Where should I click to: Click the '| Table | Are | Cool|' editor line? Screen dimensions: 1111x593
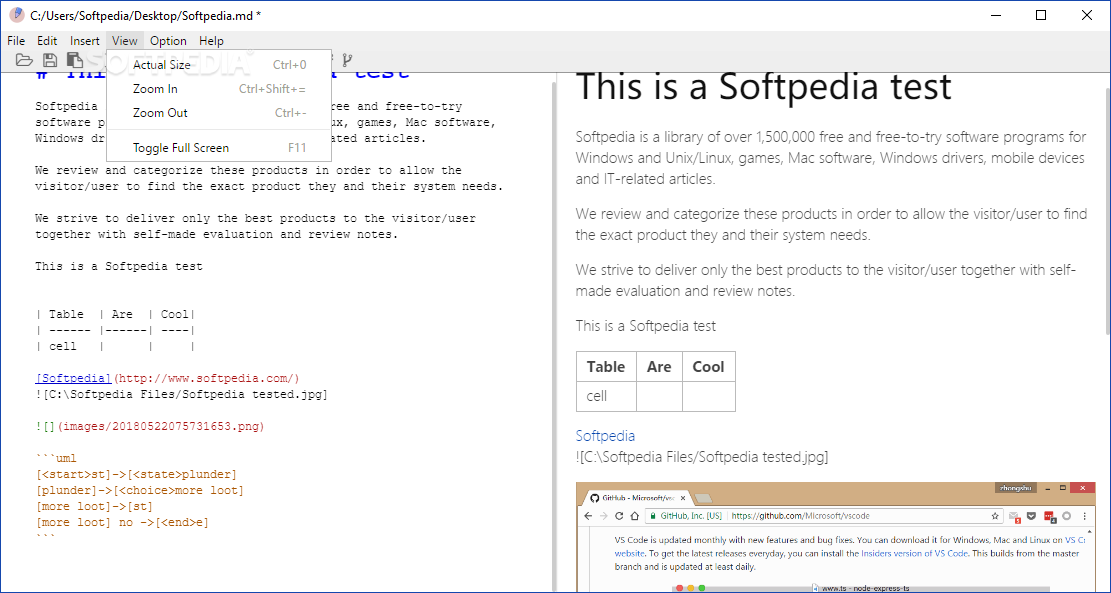[x=115, y=314]
